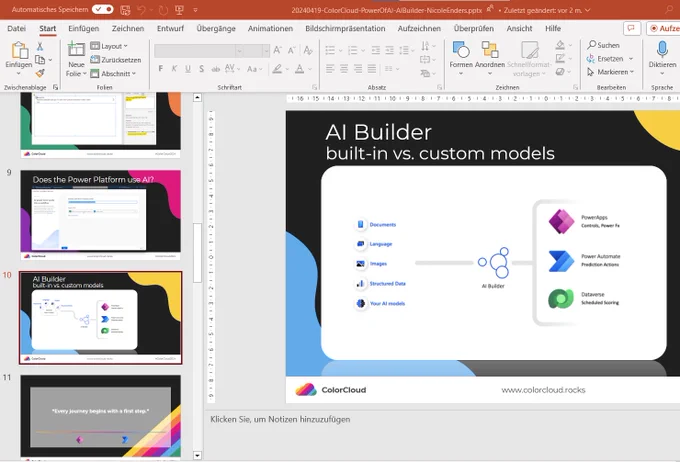This screenshot has width=680, height=462.
Task: Click the bullet list icon
Action: 330,50
